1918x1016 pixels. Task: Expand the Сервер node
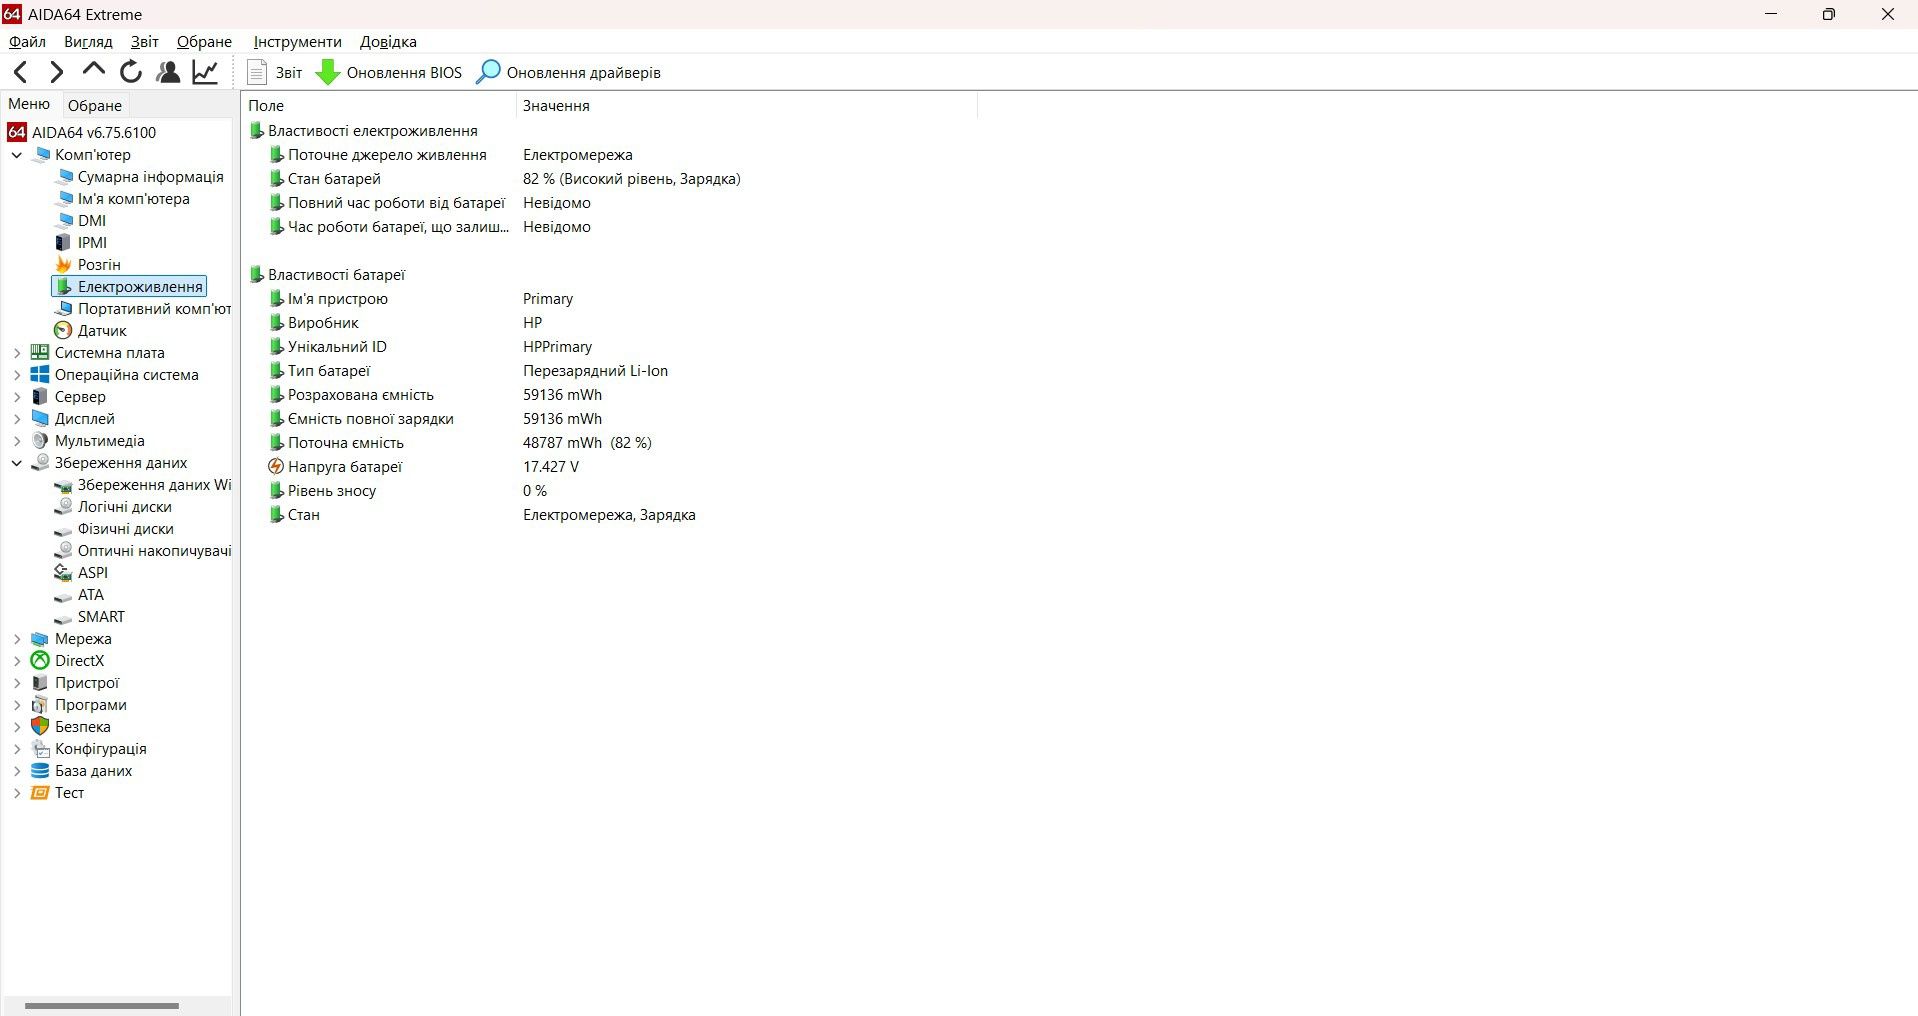(17, 397)
